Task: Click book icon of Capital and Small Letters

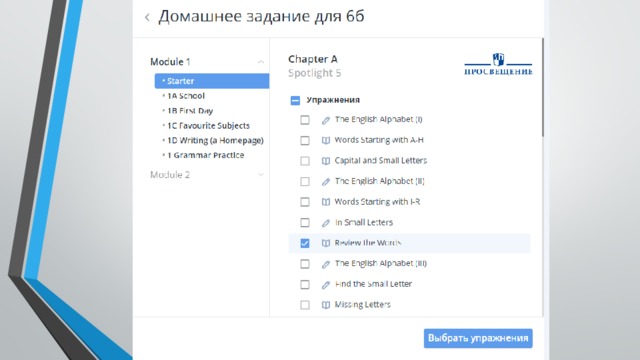Action: pos(325,161)
